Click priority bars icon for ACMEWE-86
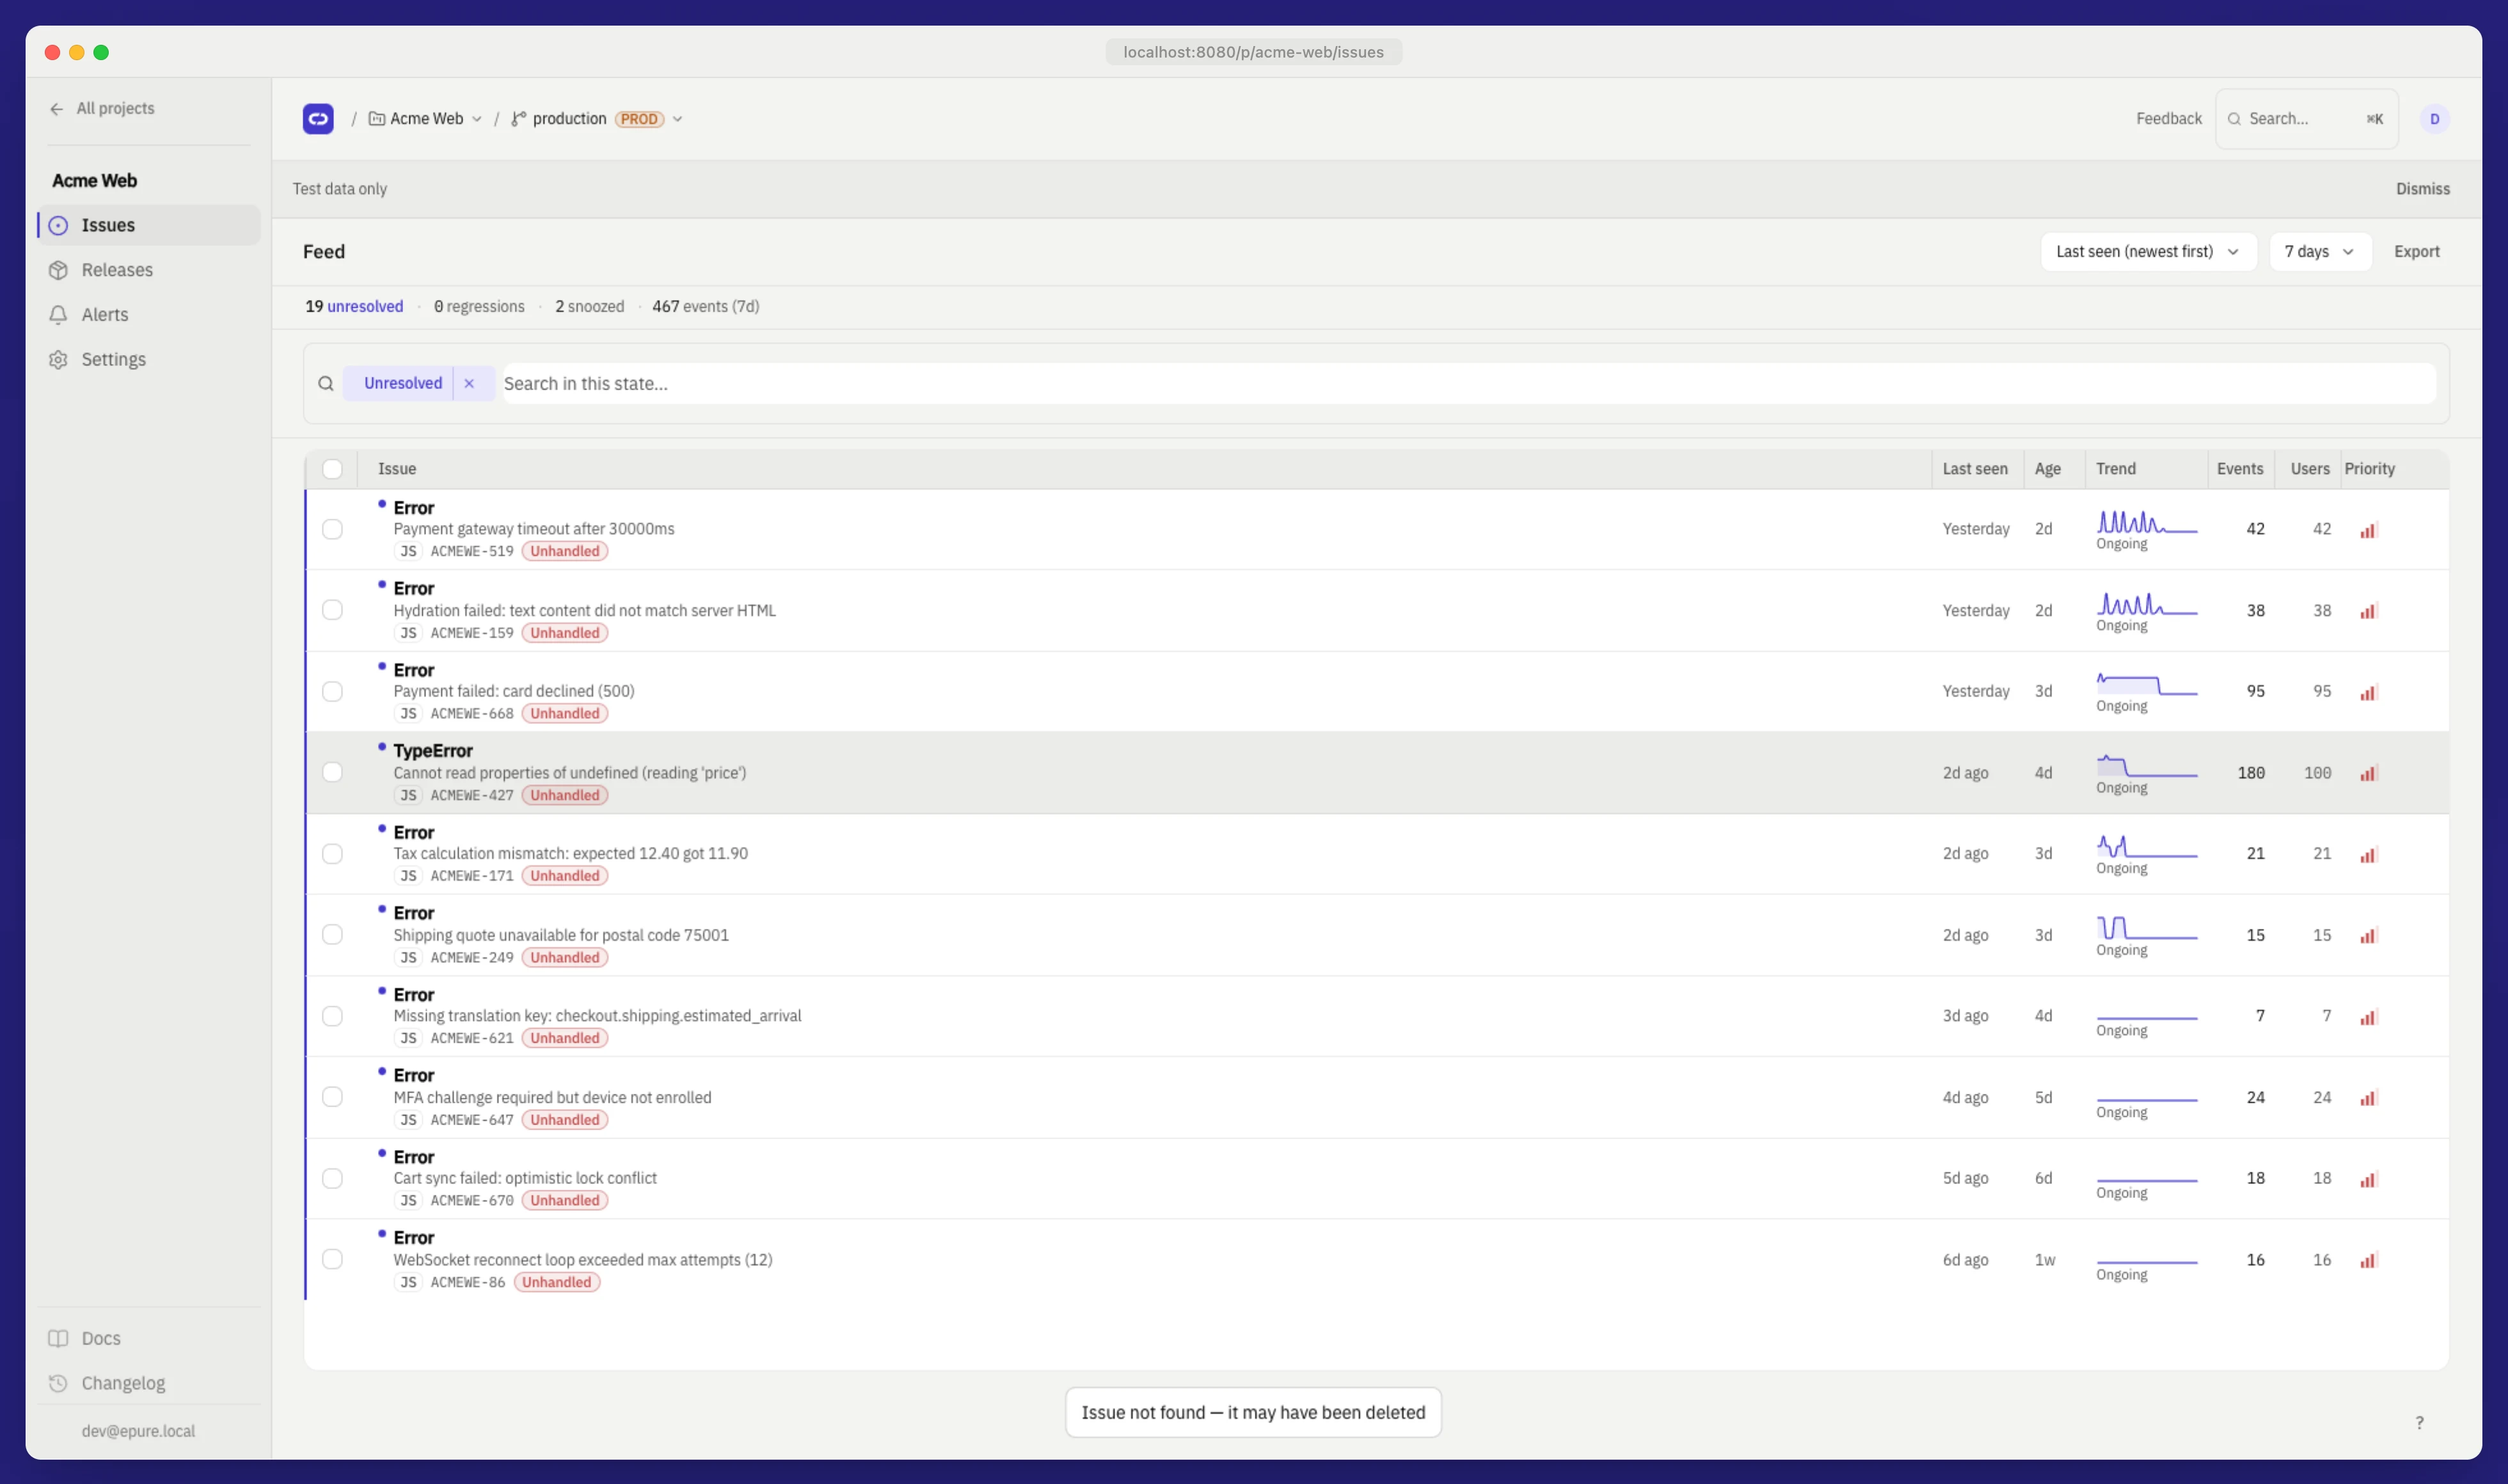 (x=2368, y=1260)
